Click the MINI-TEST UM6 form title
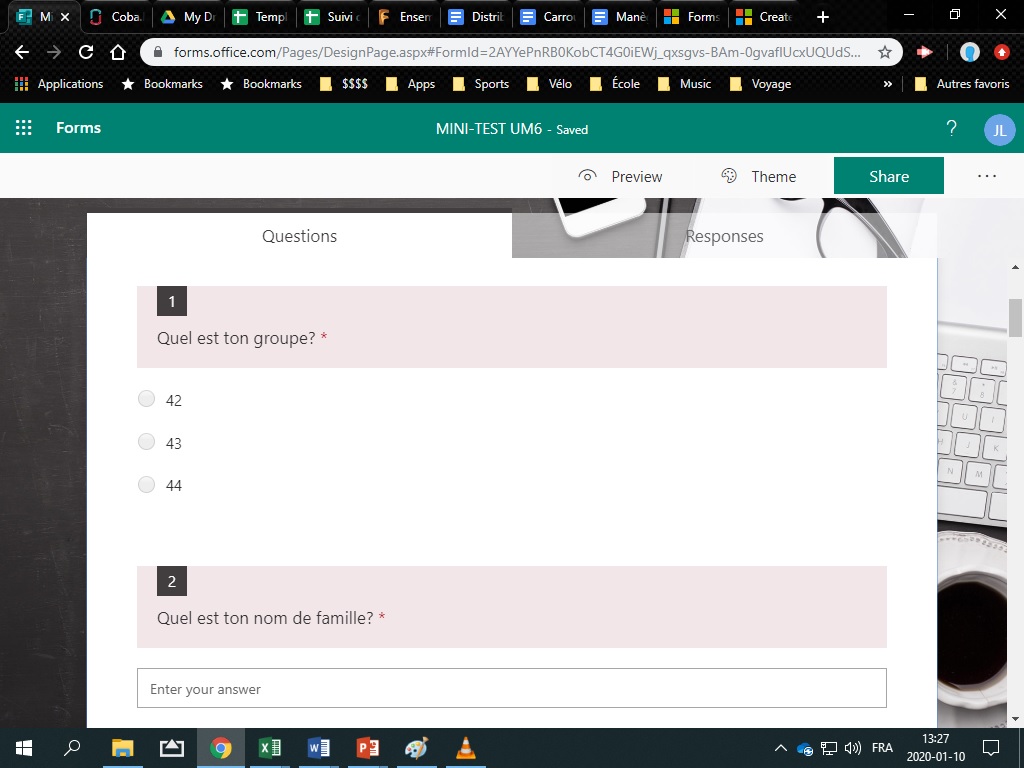Viewport: 1024px width, 768px height. click(x=489, y=129)
